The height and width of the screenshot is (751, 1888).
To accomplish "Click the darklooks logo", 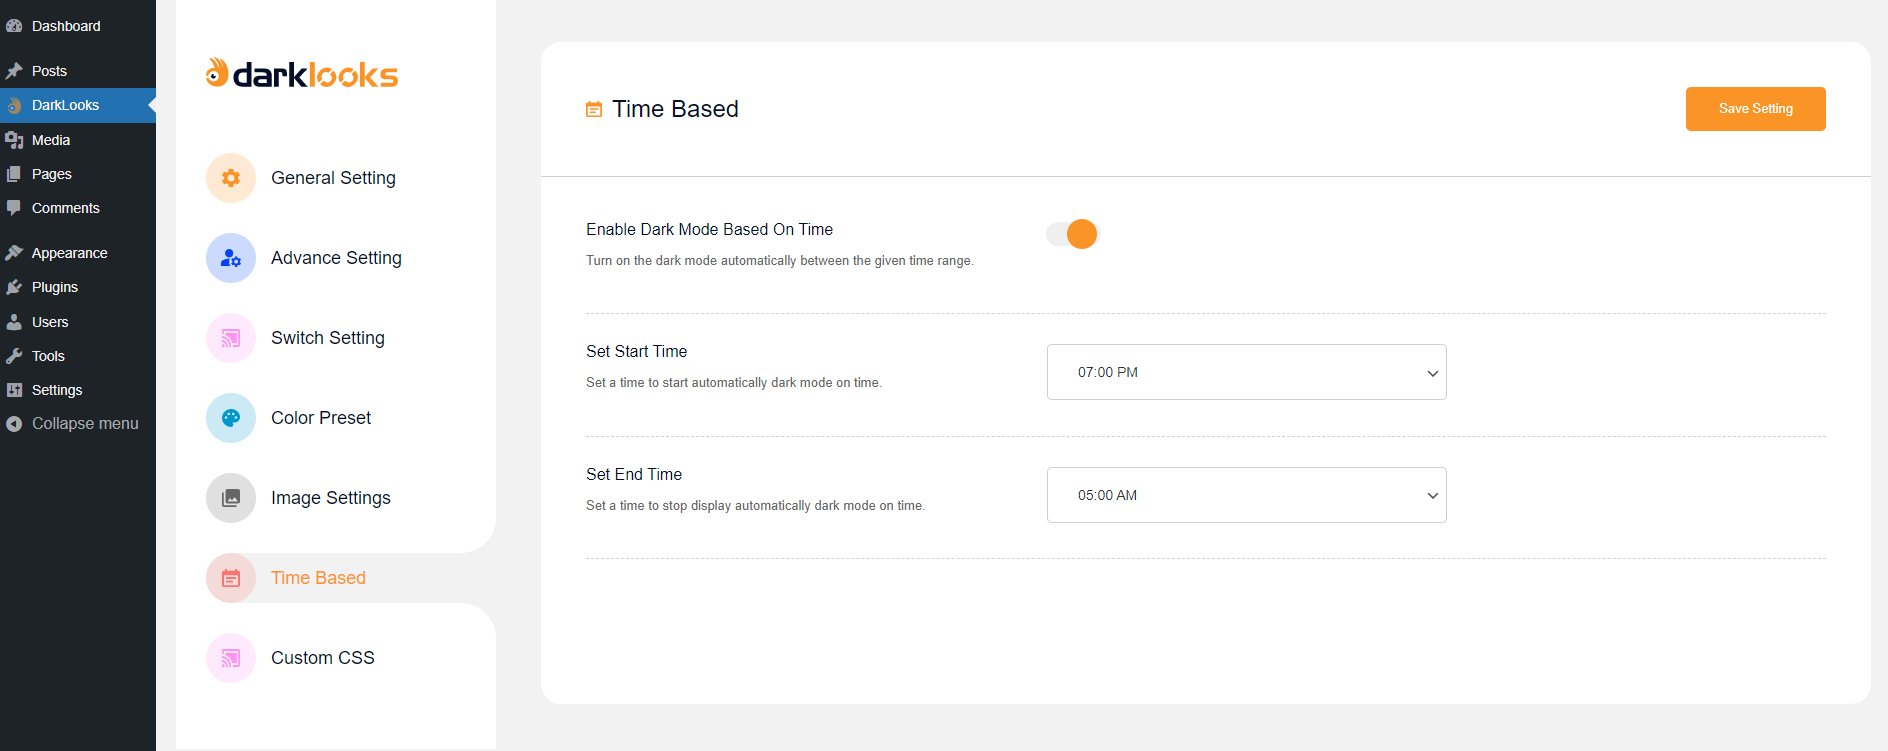I will point(302,74).
